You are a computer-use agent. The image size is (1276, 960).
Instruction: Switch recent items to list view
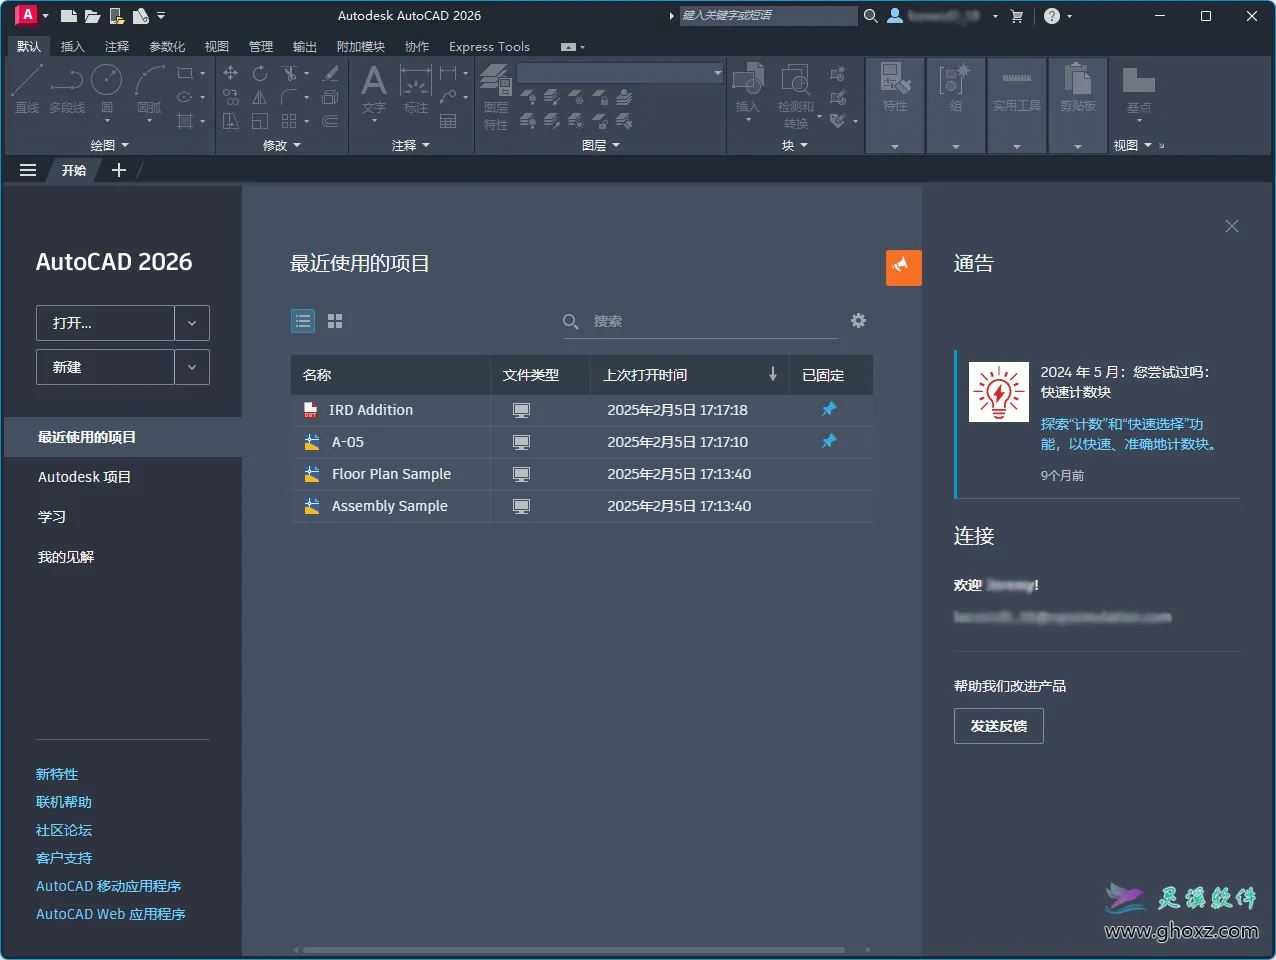(303, 321)
